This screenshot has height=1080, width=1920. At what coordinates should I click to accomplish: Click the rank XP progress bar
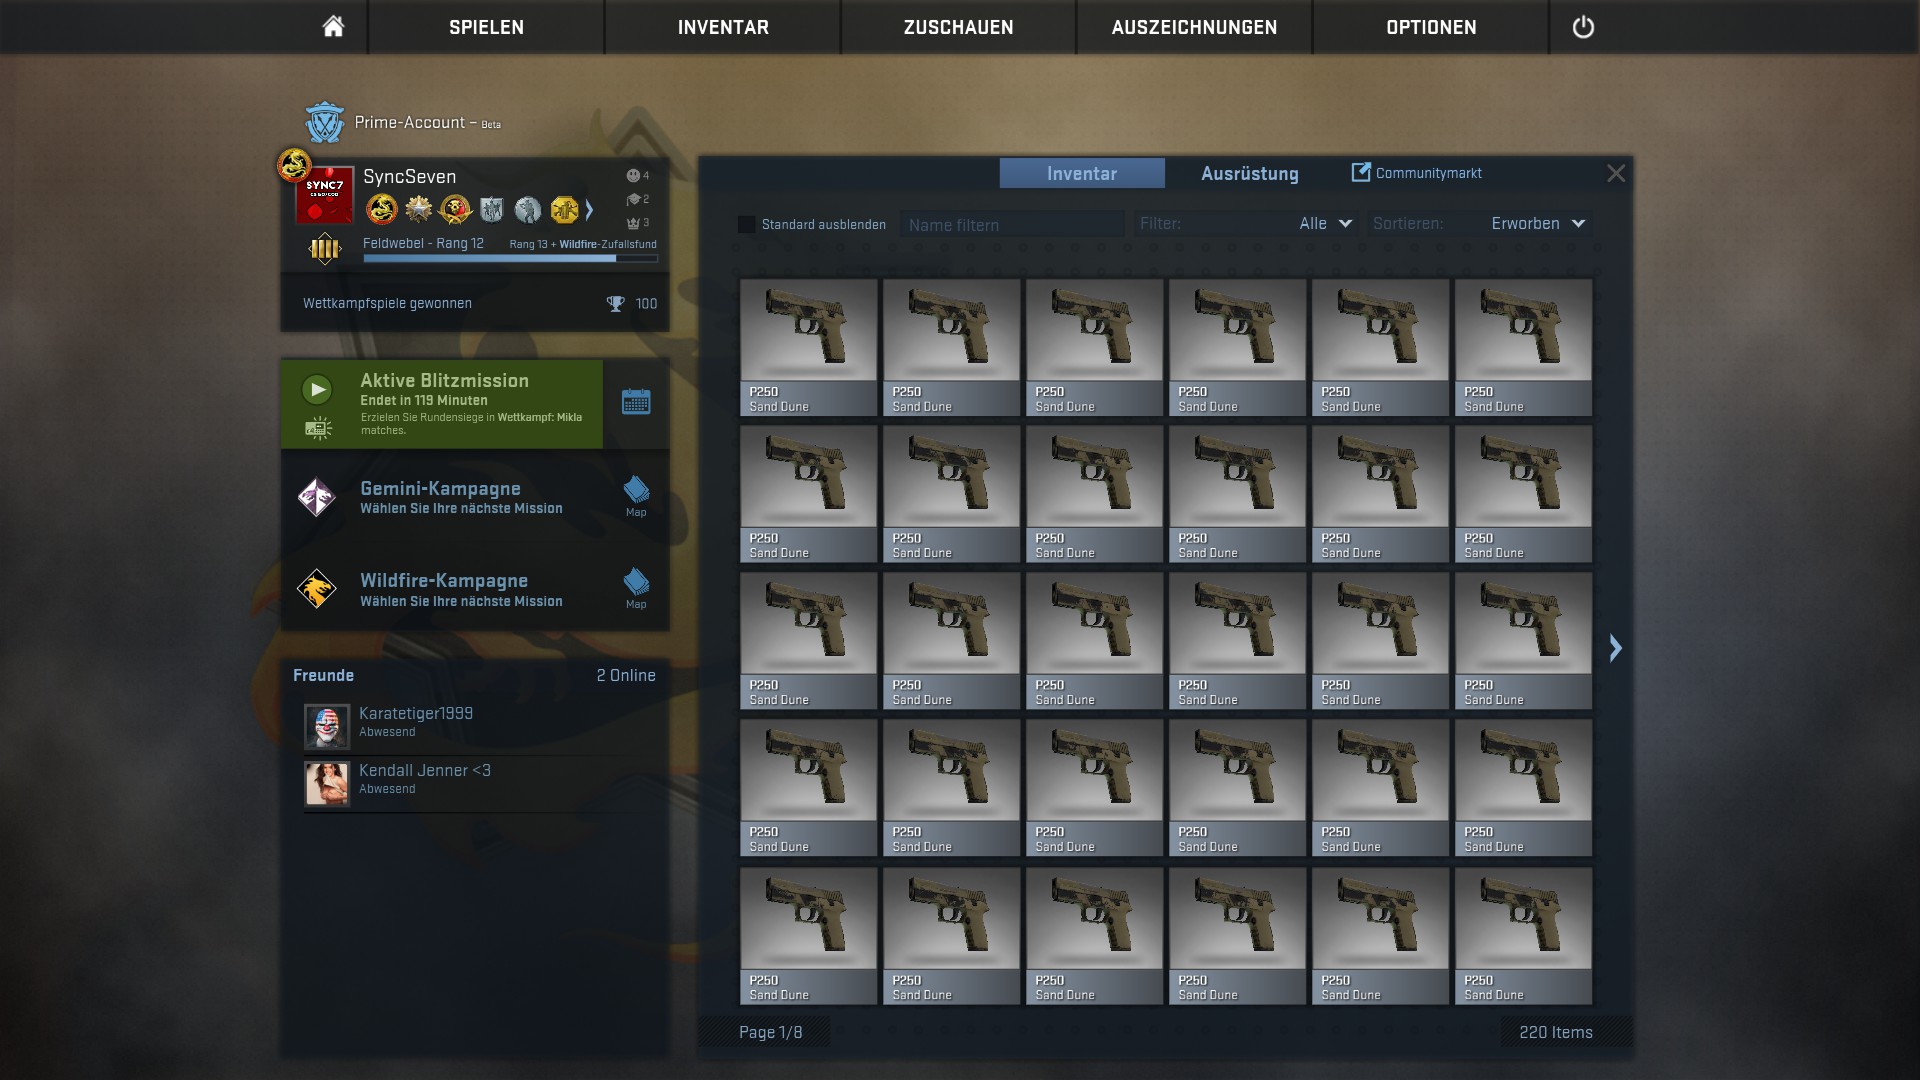(509, 259)
